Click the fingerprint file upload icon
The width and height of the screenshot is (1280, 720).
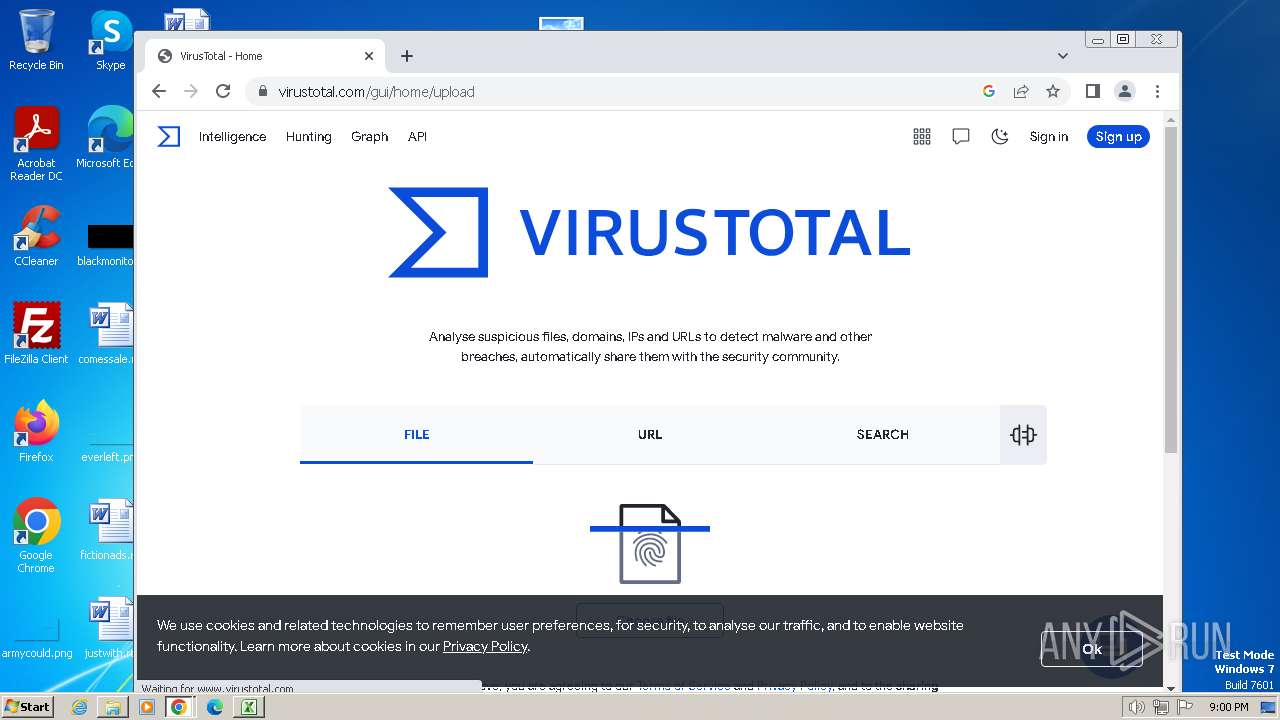650,544
